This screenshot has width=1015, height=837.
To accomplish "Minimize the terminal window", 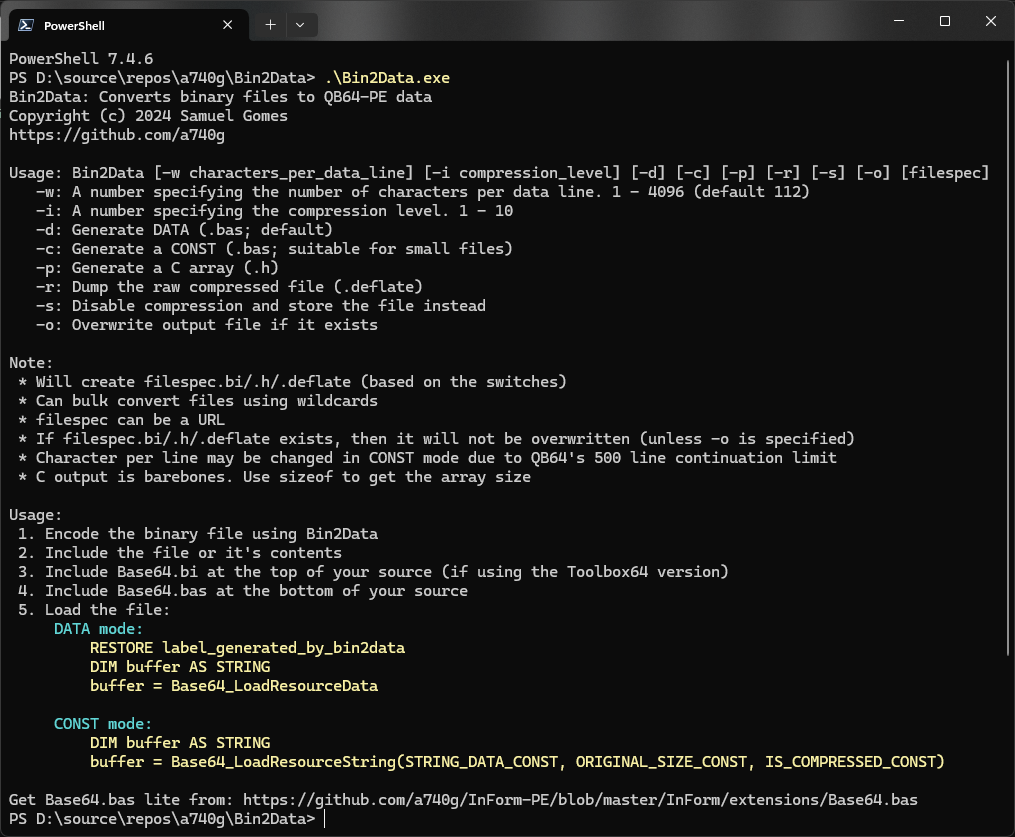I will click(x=899, y=21).
